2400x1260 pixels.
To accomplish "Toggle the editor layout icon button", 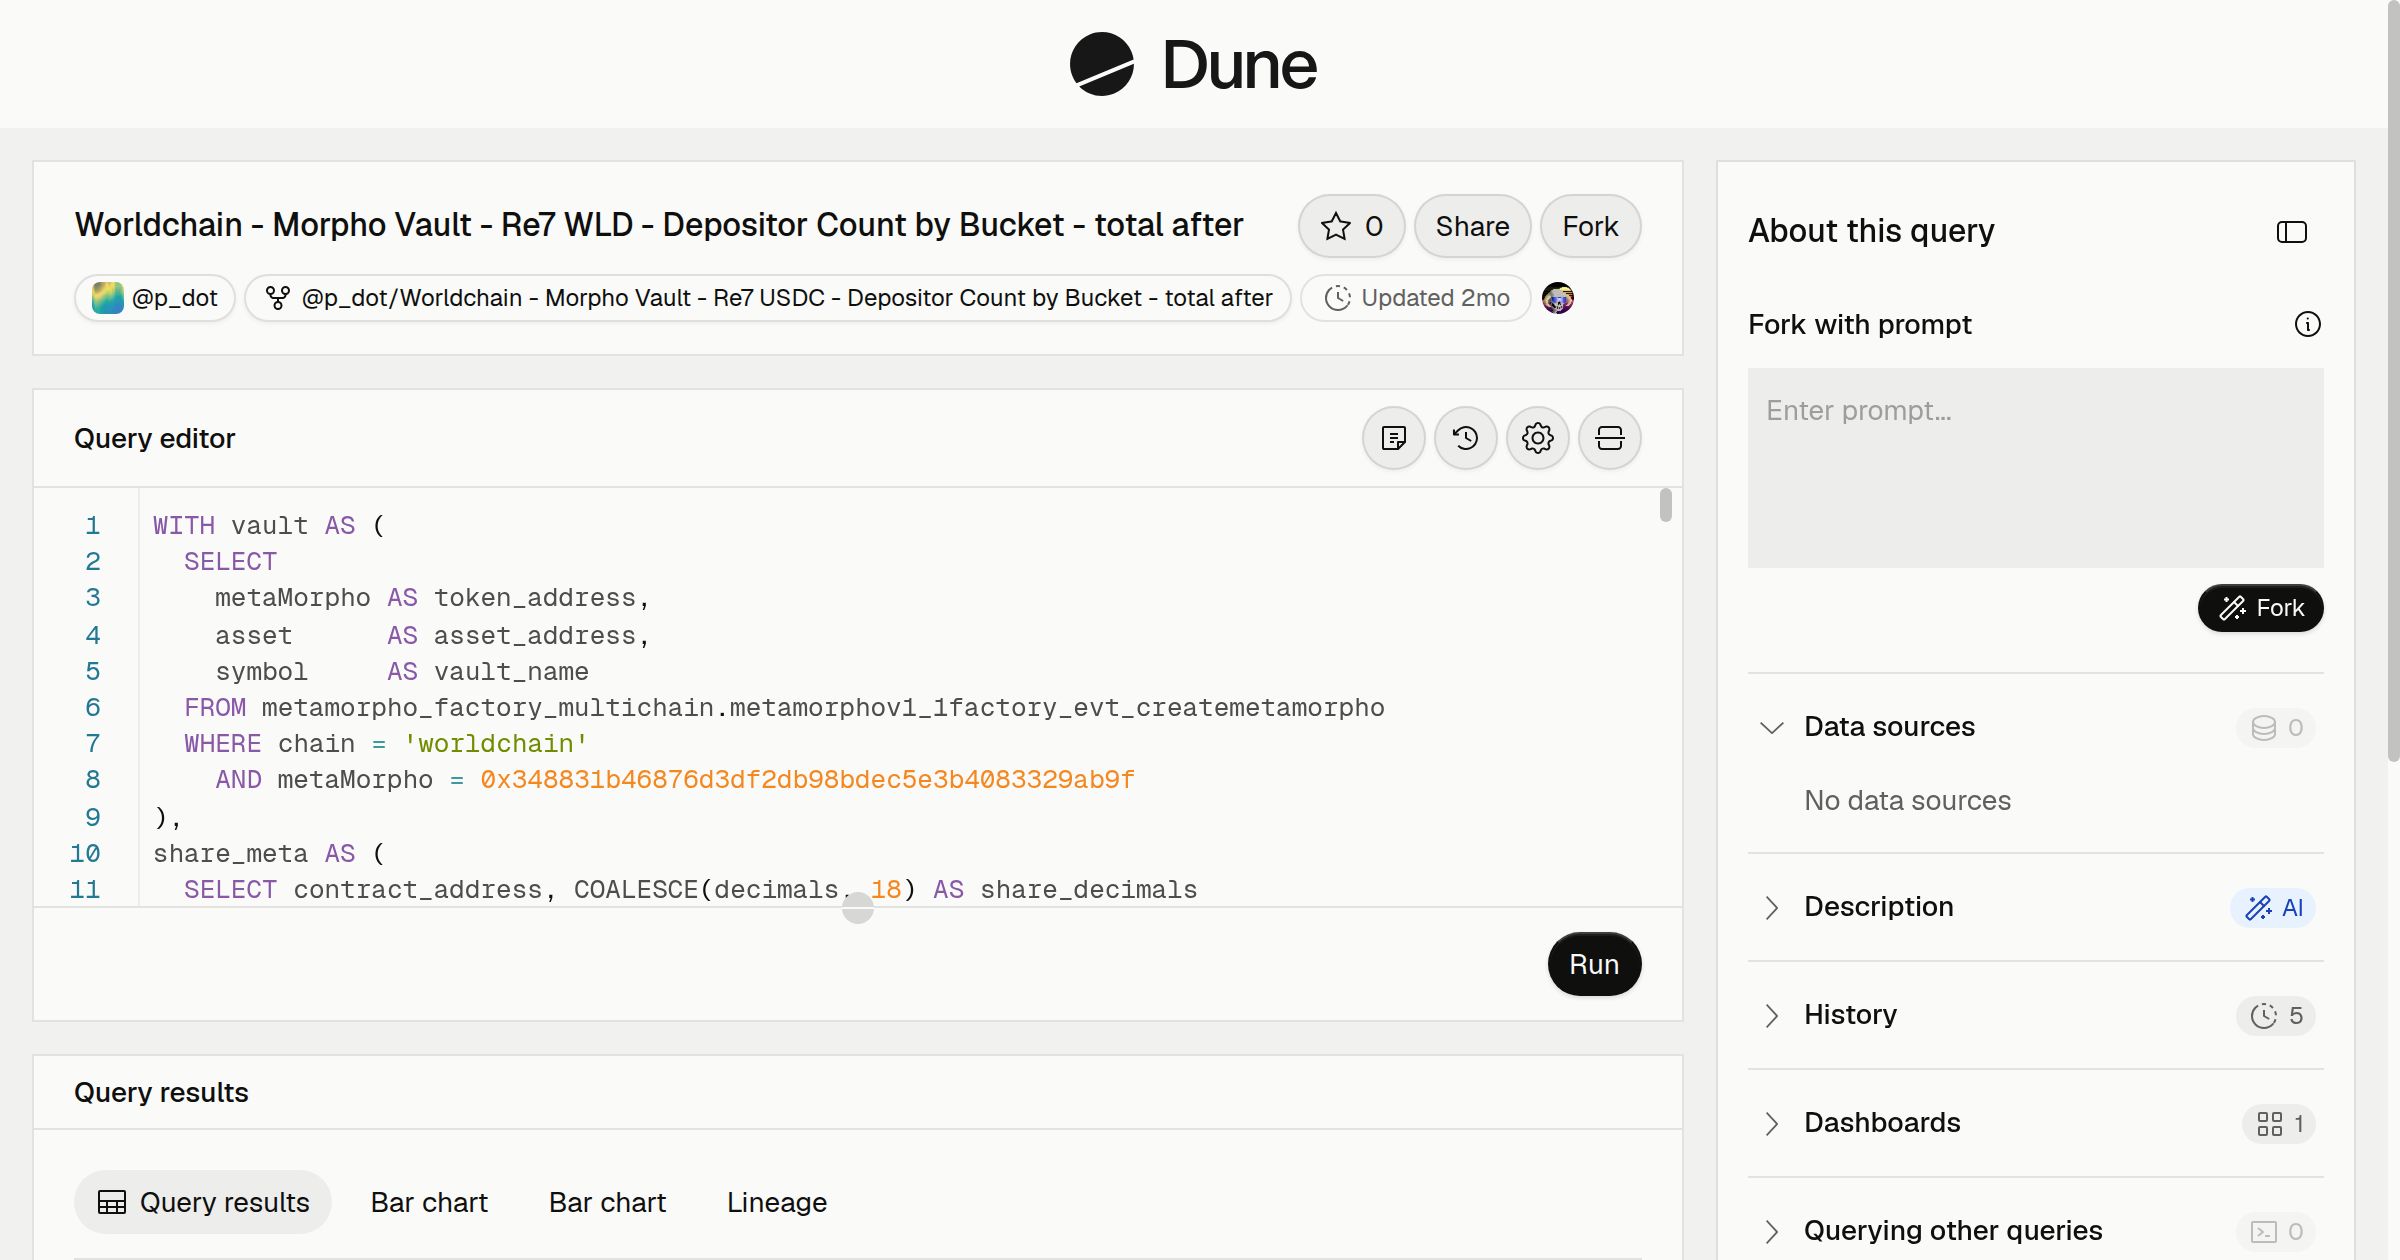I will coord(1609,438).
